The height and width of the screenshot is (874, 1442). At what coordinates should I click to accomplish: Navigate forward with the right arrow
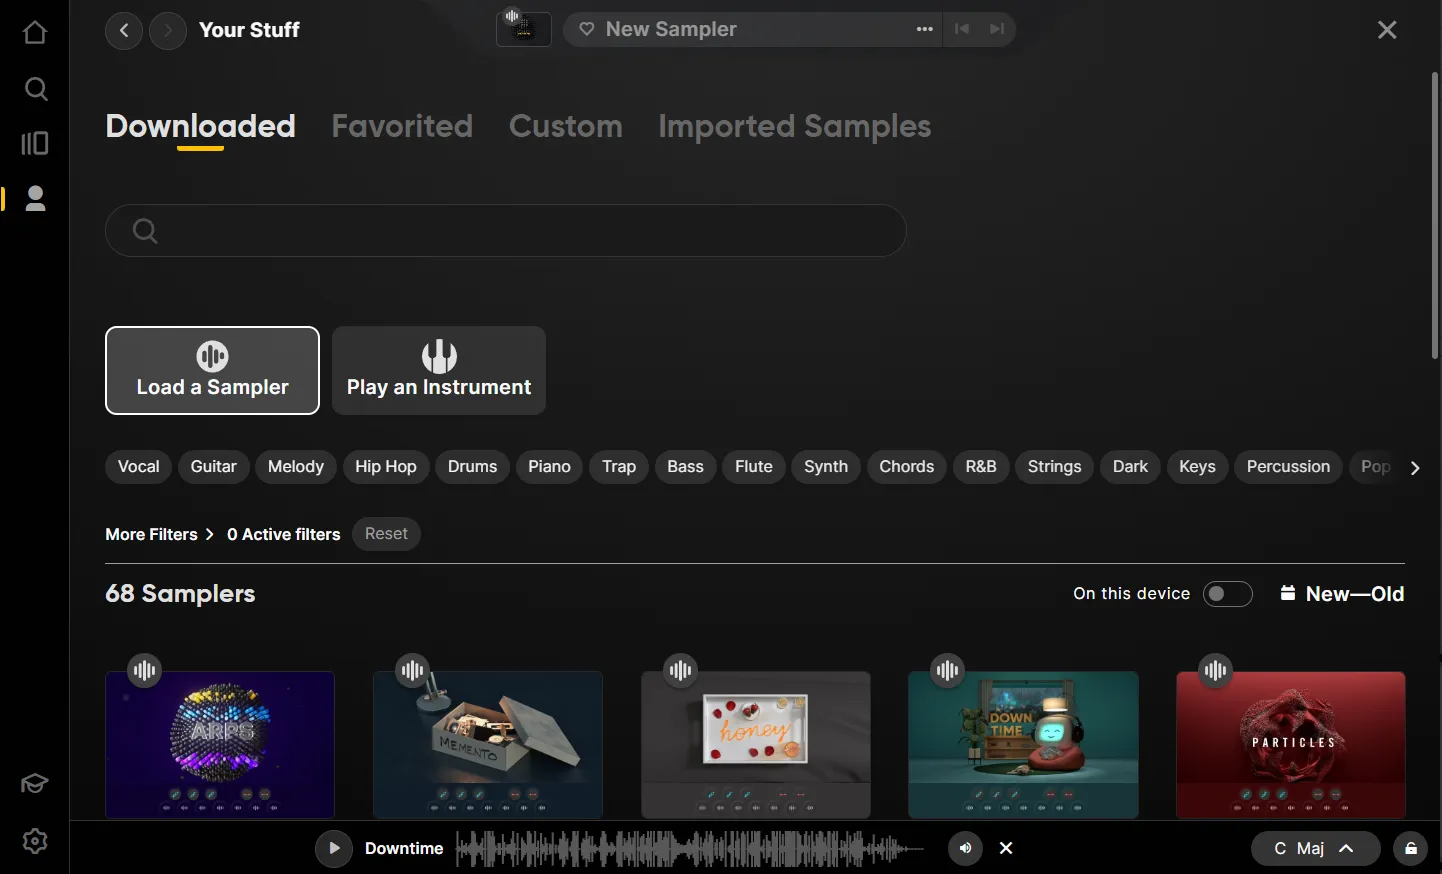point(168,30)
